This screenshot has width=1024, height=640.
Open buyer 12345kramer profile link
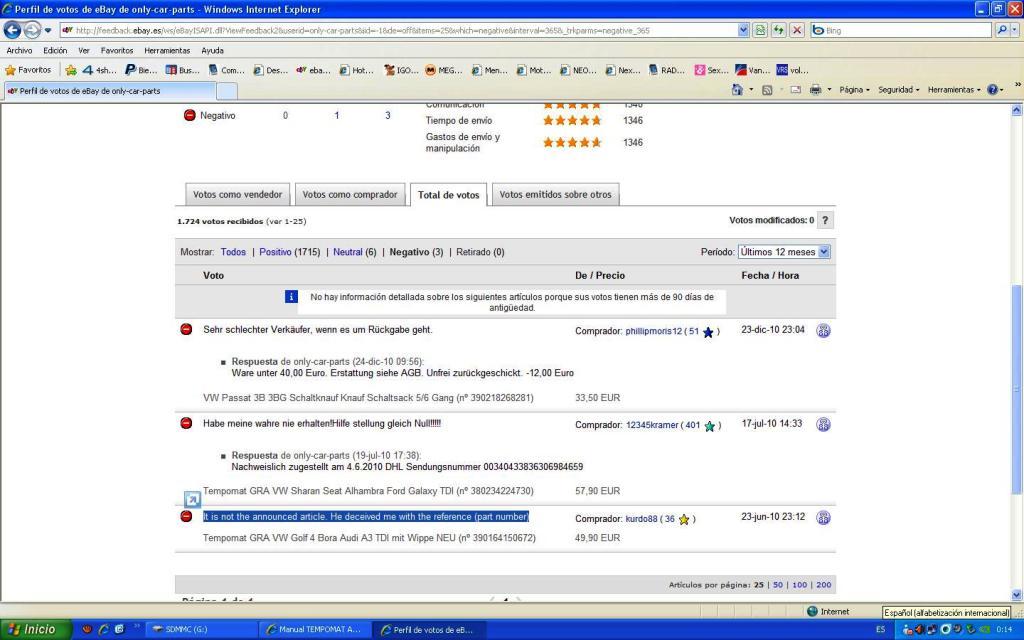click(652, 425)
